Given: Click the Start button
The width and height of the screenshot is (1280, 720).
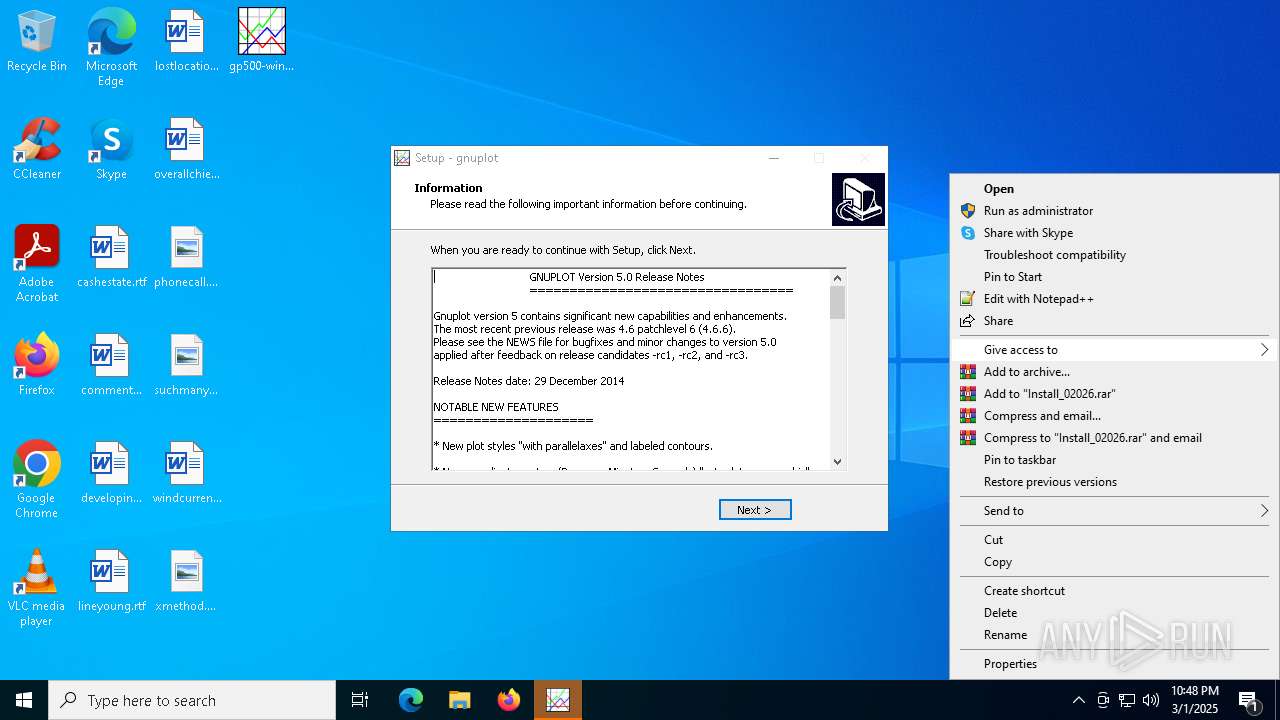Looking at the screenshot, I should (24, 700).
